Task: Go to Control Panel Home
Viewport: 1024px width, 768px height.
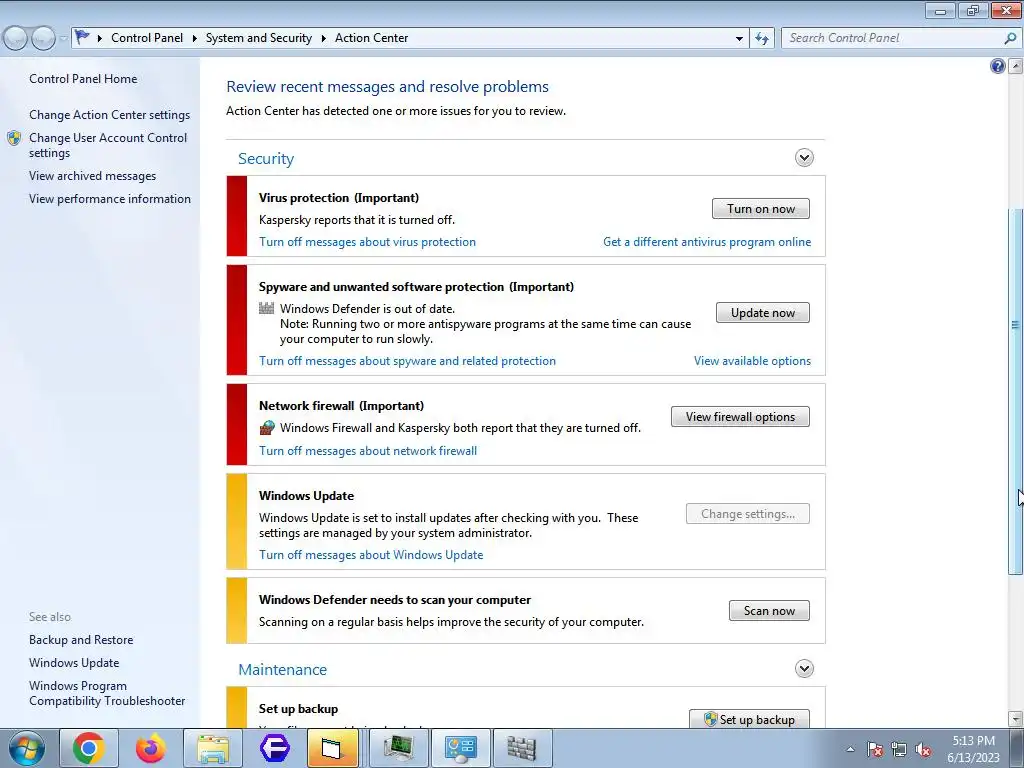Action: click(x=83, y=78)
